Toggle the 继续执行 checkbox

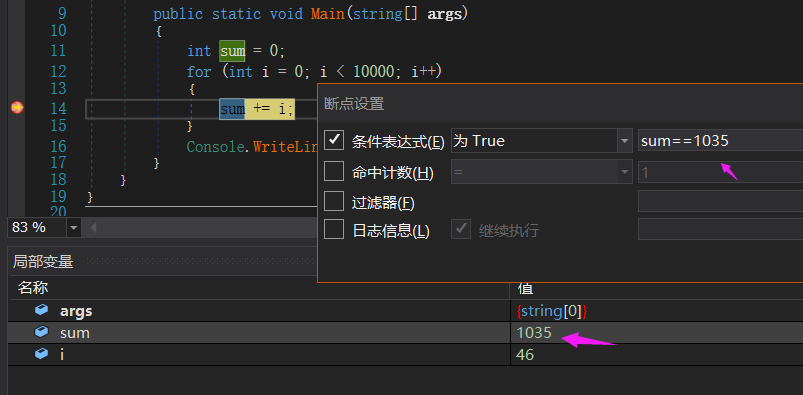pyautogui.click(x=461, y=229)
